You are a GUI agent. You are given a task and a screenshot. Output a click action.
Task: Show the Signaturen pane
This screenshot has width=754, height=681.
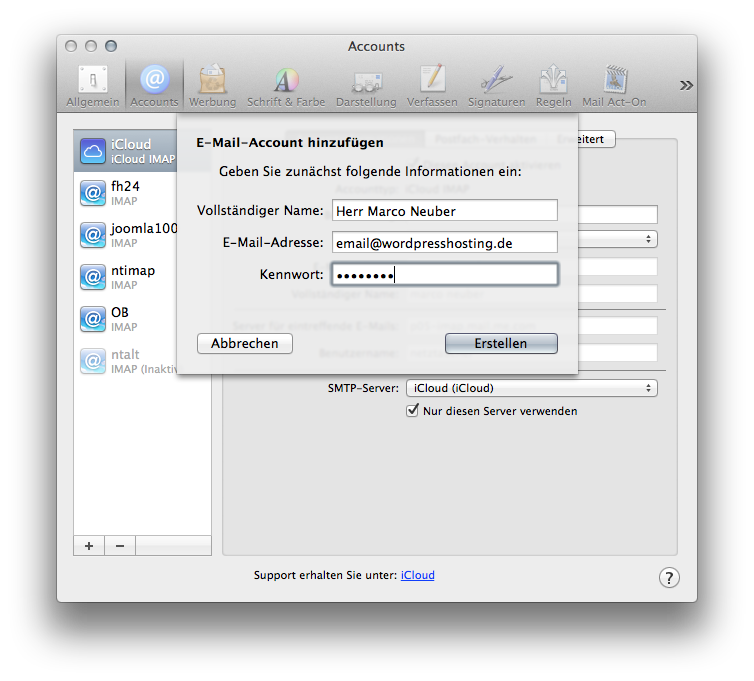point(496,86)
